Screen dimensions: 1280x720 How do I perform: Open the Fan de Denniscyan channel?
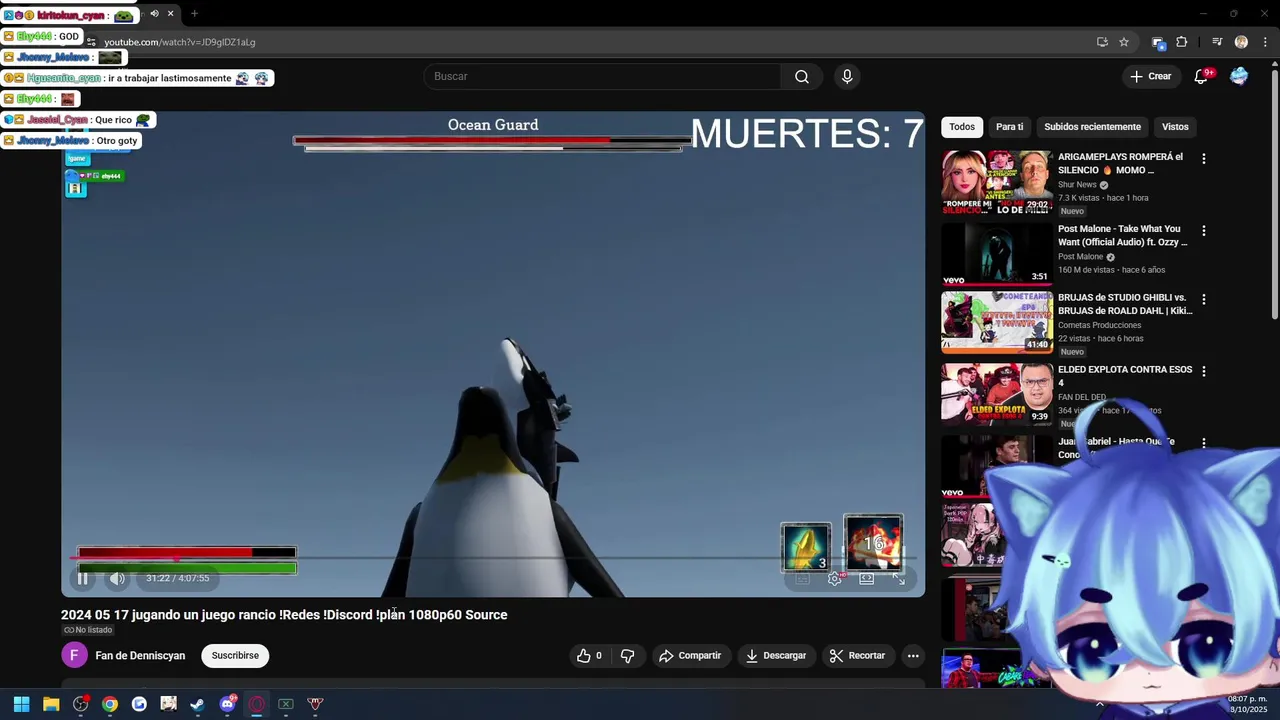tap(140, 656)
